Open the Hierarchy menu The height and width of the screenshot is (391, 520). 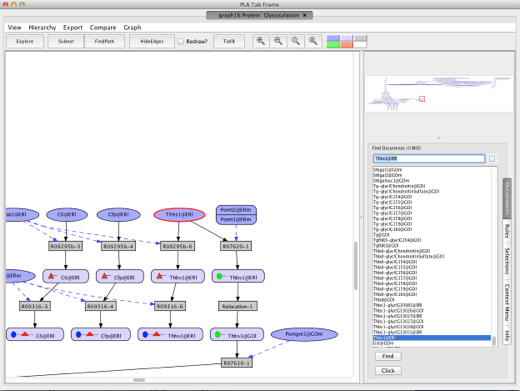(42, 28)
